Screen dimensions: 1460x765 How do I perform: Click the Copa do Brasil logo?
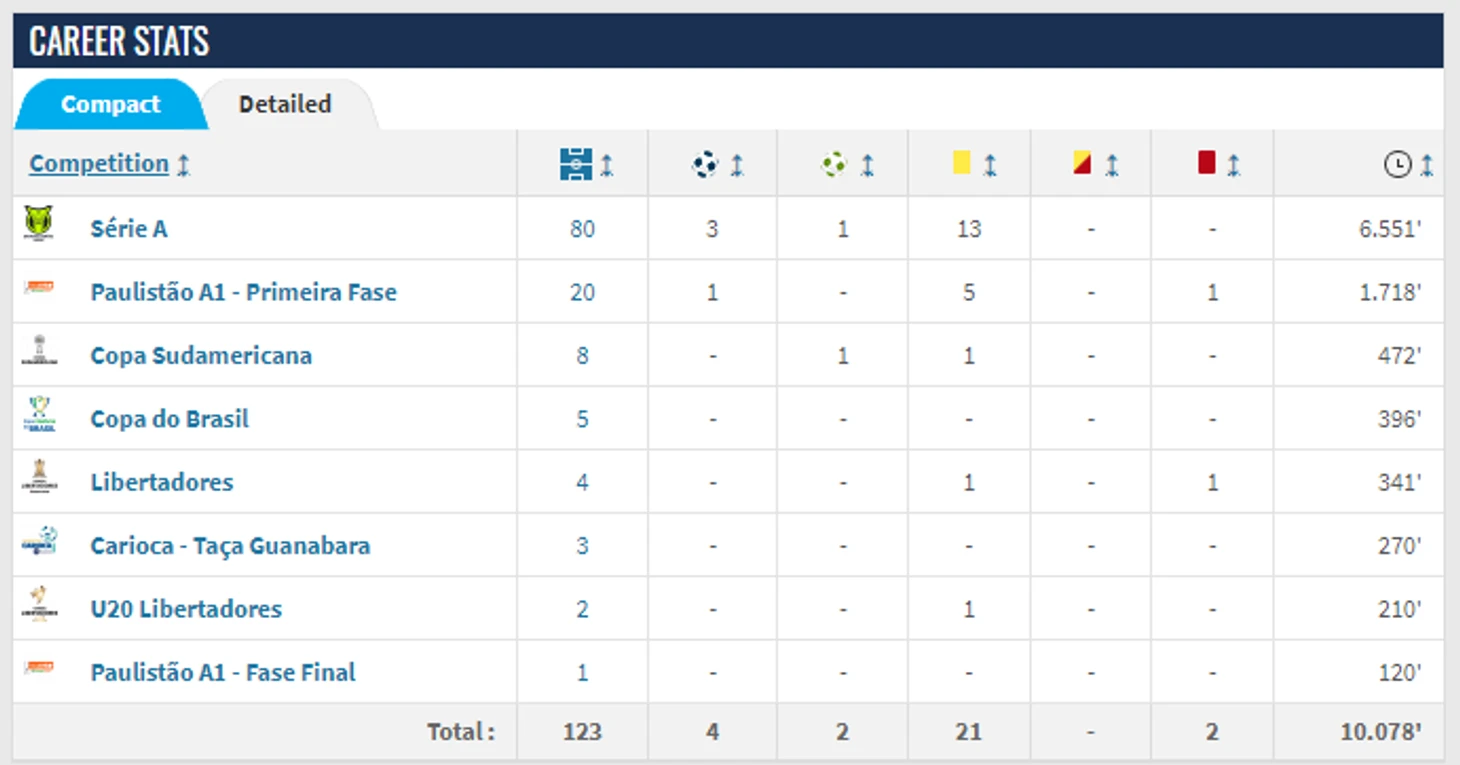pyautogui.click(x=39, y=414)
